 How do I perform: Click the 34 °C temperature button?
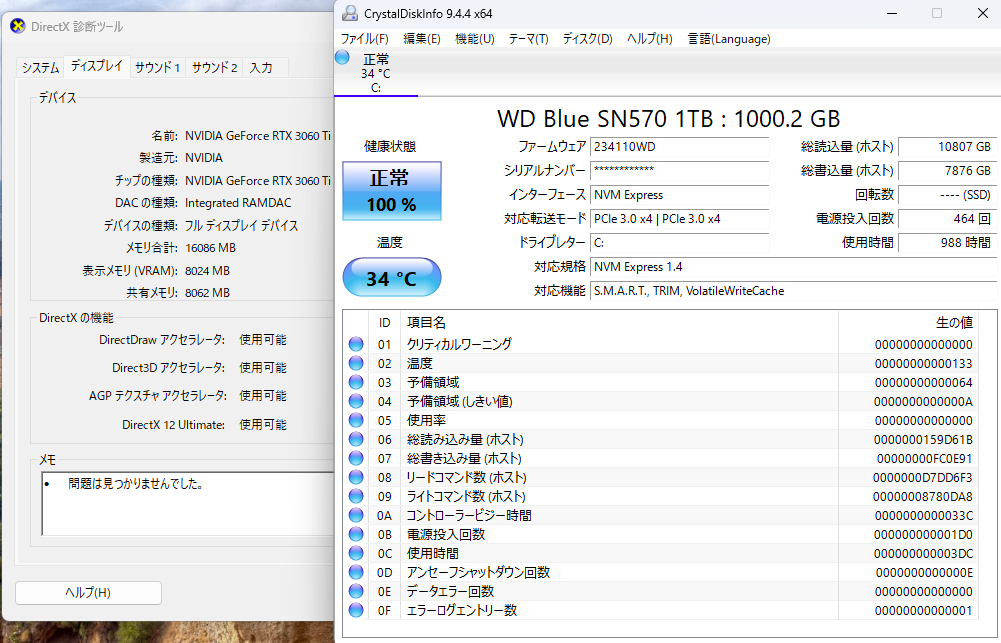[x=391, y=278]
